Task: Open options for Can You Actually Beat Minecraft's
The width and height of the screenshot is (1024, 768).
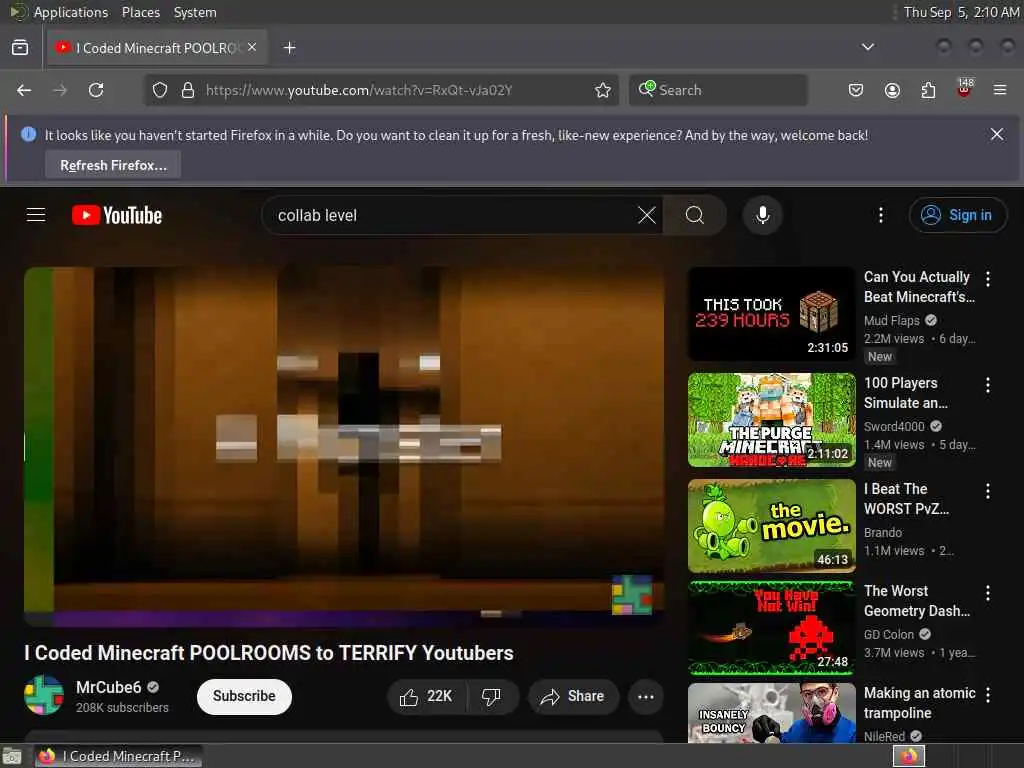Action: [x=987, y=279]
